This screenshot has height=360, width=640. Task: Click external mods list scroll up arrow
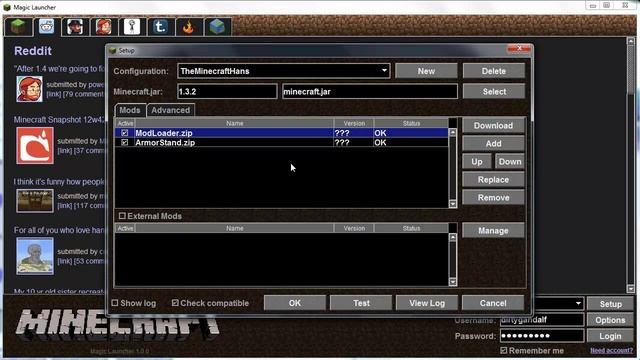[x=453, y=238]
